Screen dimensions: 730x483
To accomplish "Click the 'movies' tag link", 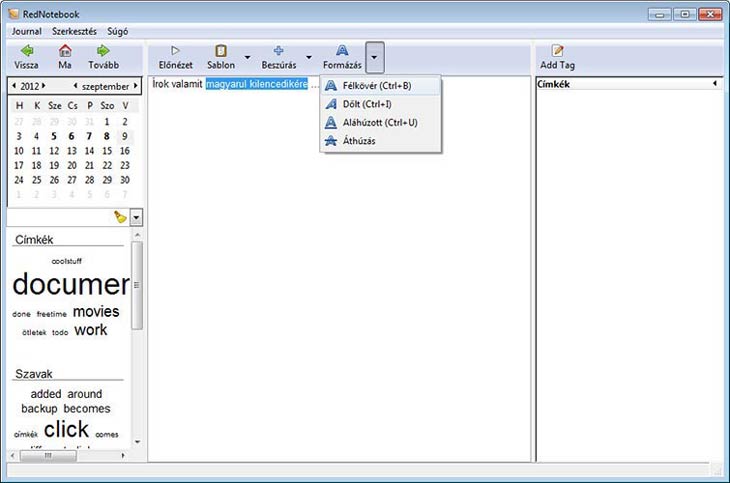I will (x=96, y=312).
